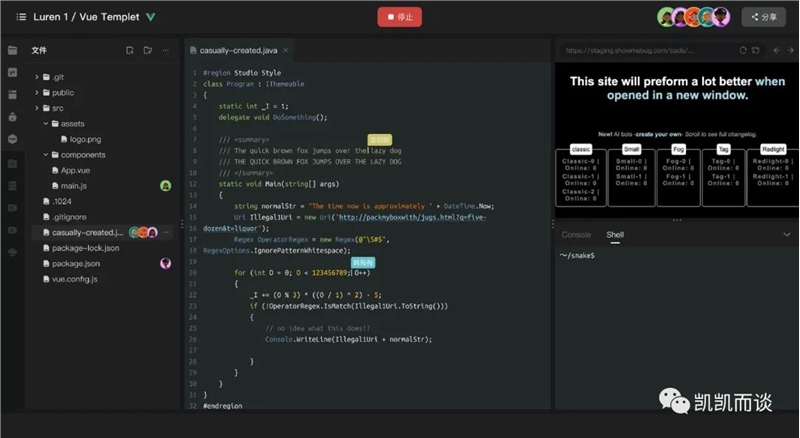
Task: Open preview in a new window icon
Action: (756, 50)
